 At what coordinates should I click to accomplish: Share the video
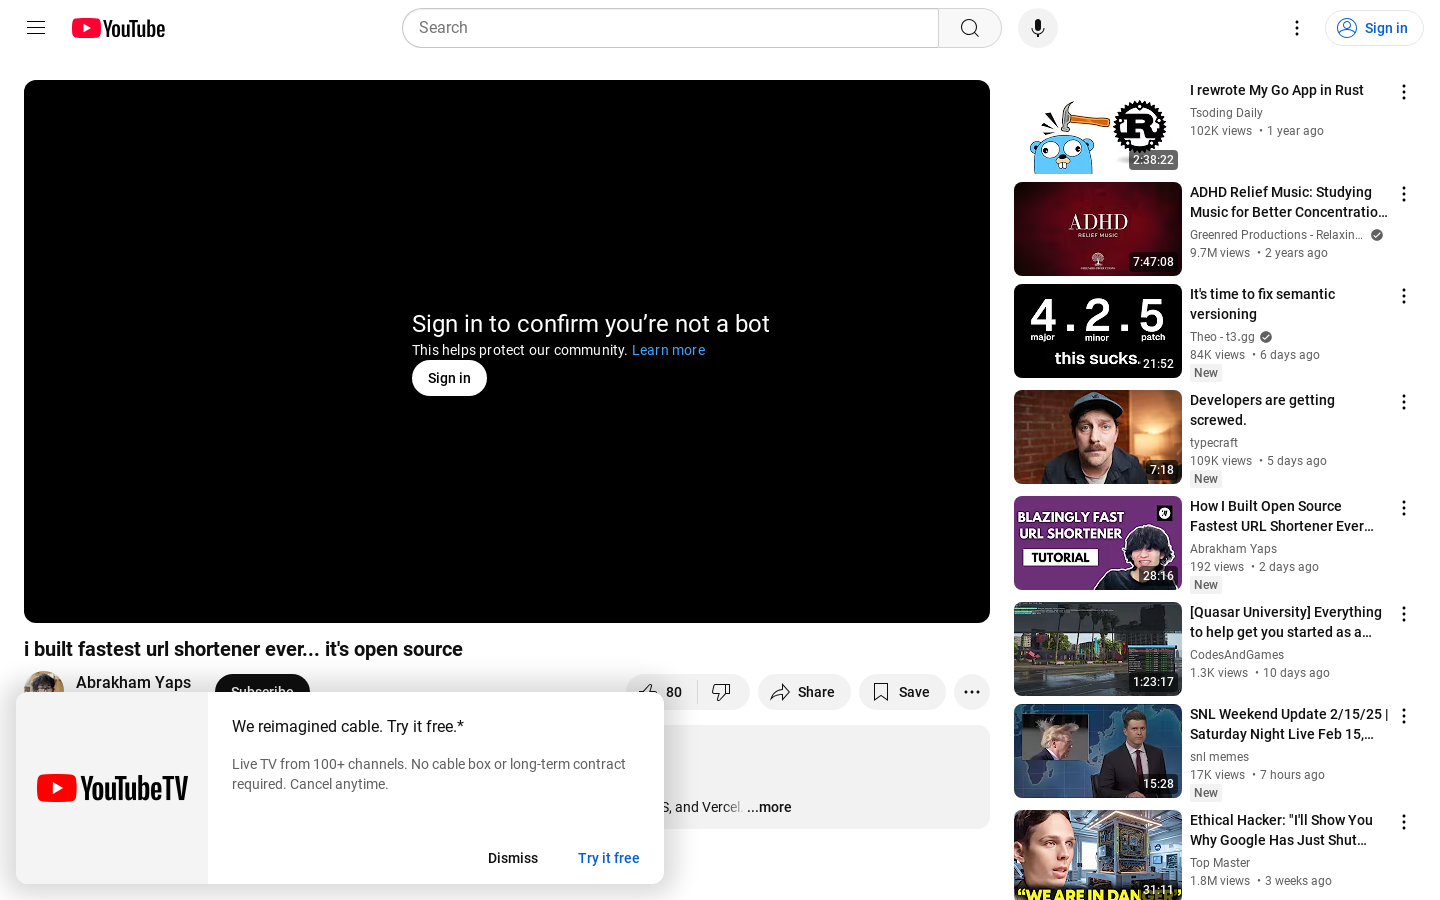804,692
